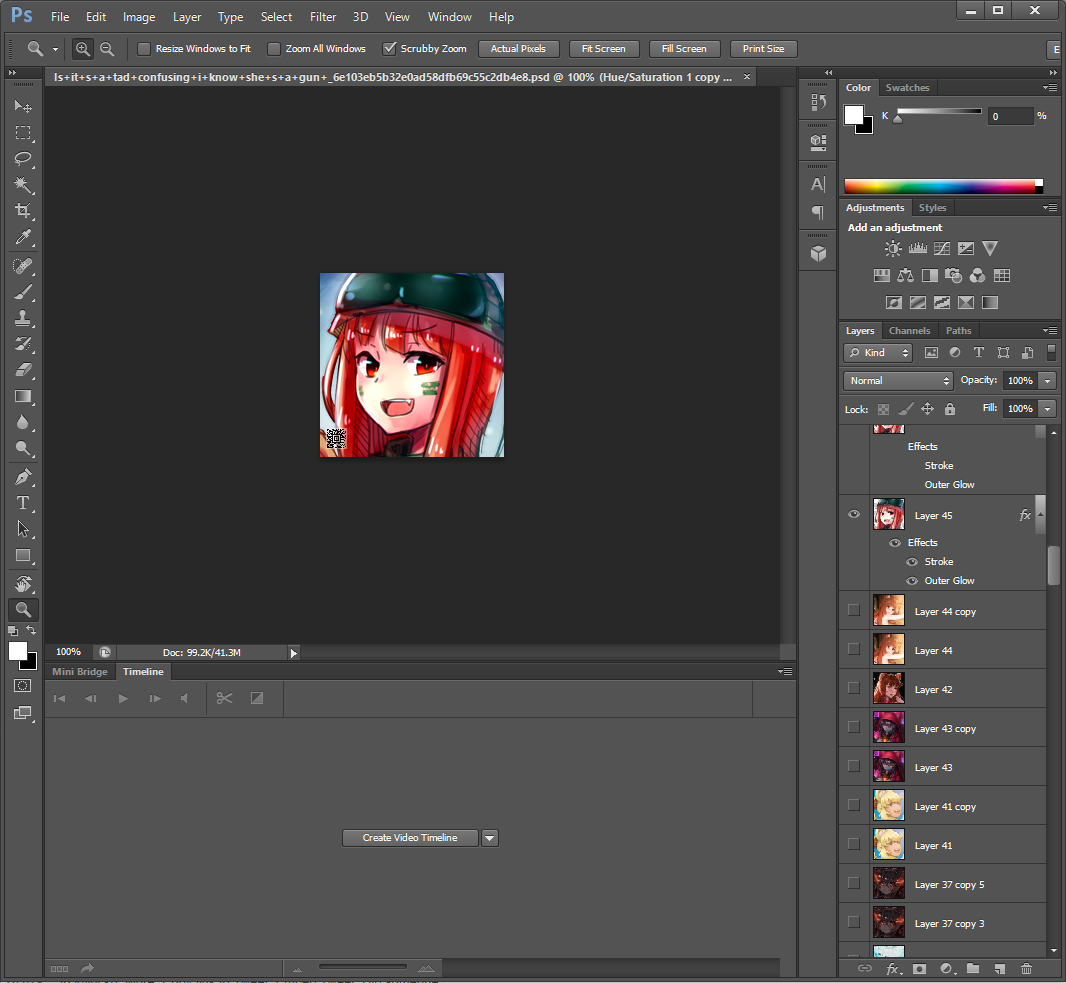Open the Window menu
The image size is (1066, 983).
point(449,17)
